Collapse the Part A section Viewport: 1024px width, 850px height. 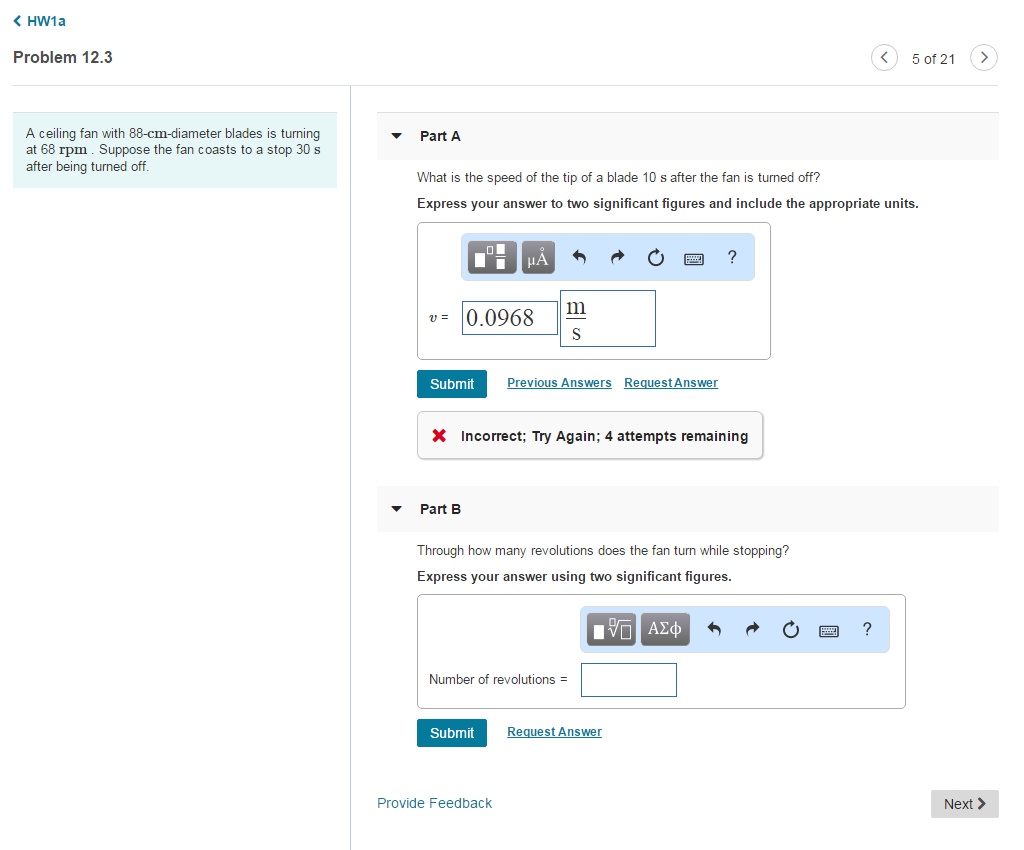coord(396,136)
